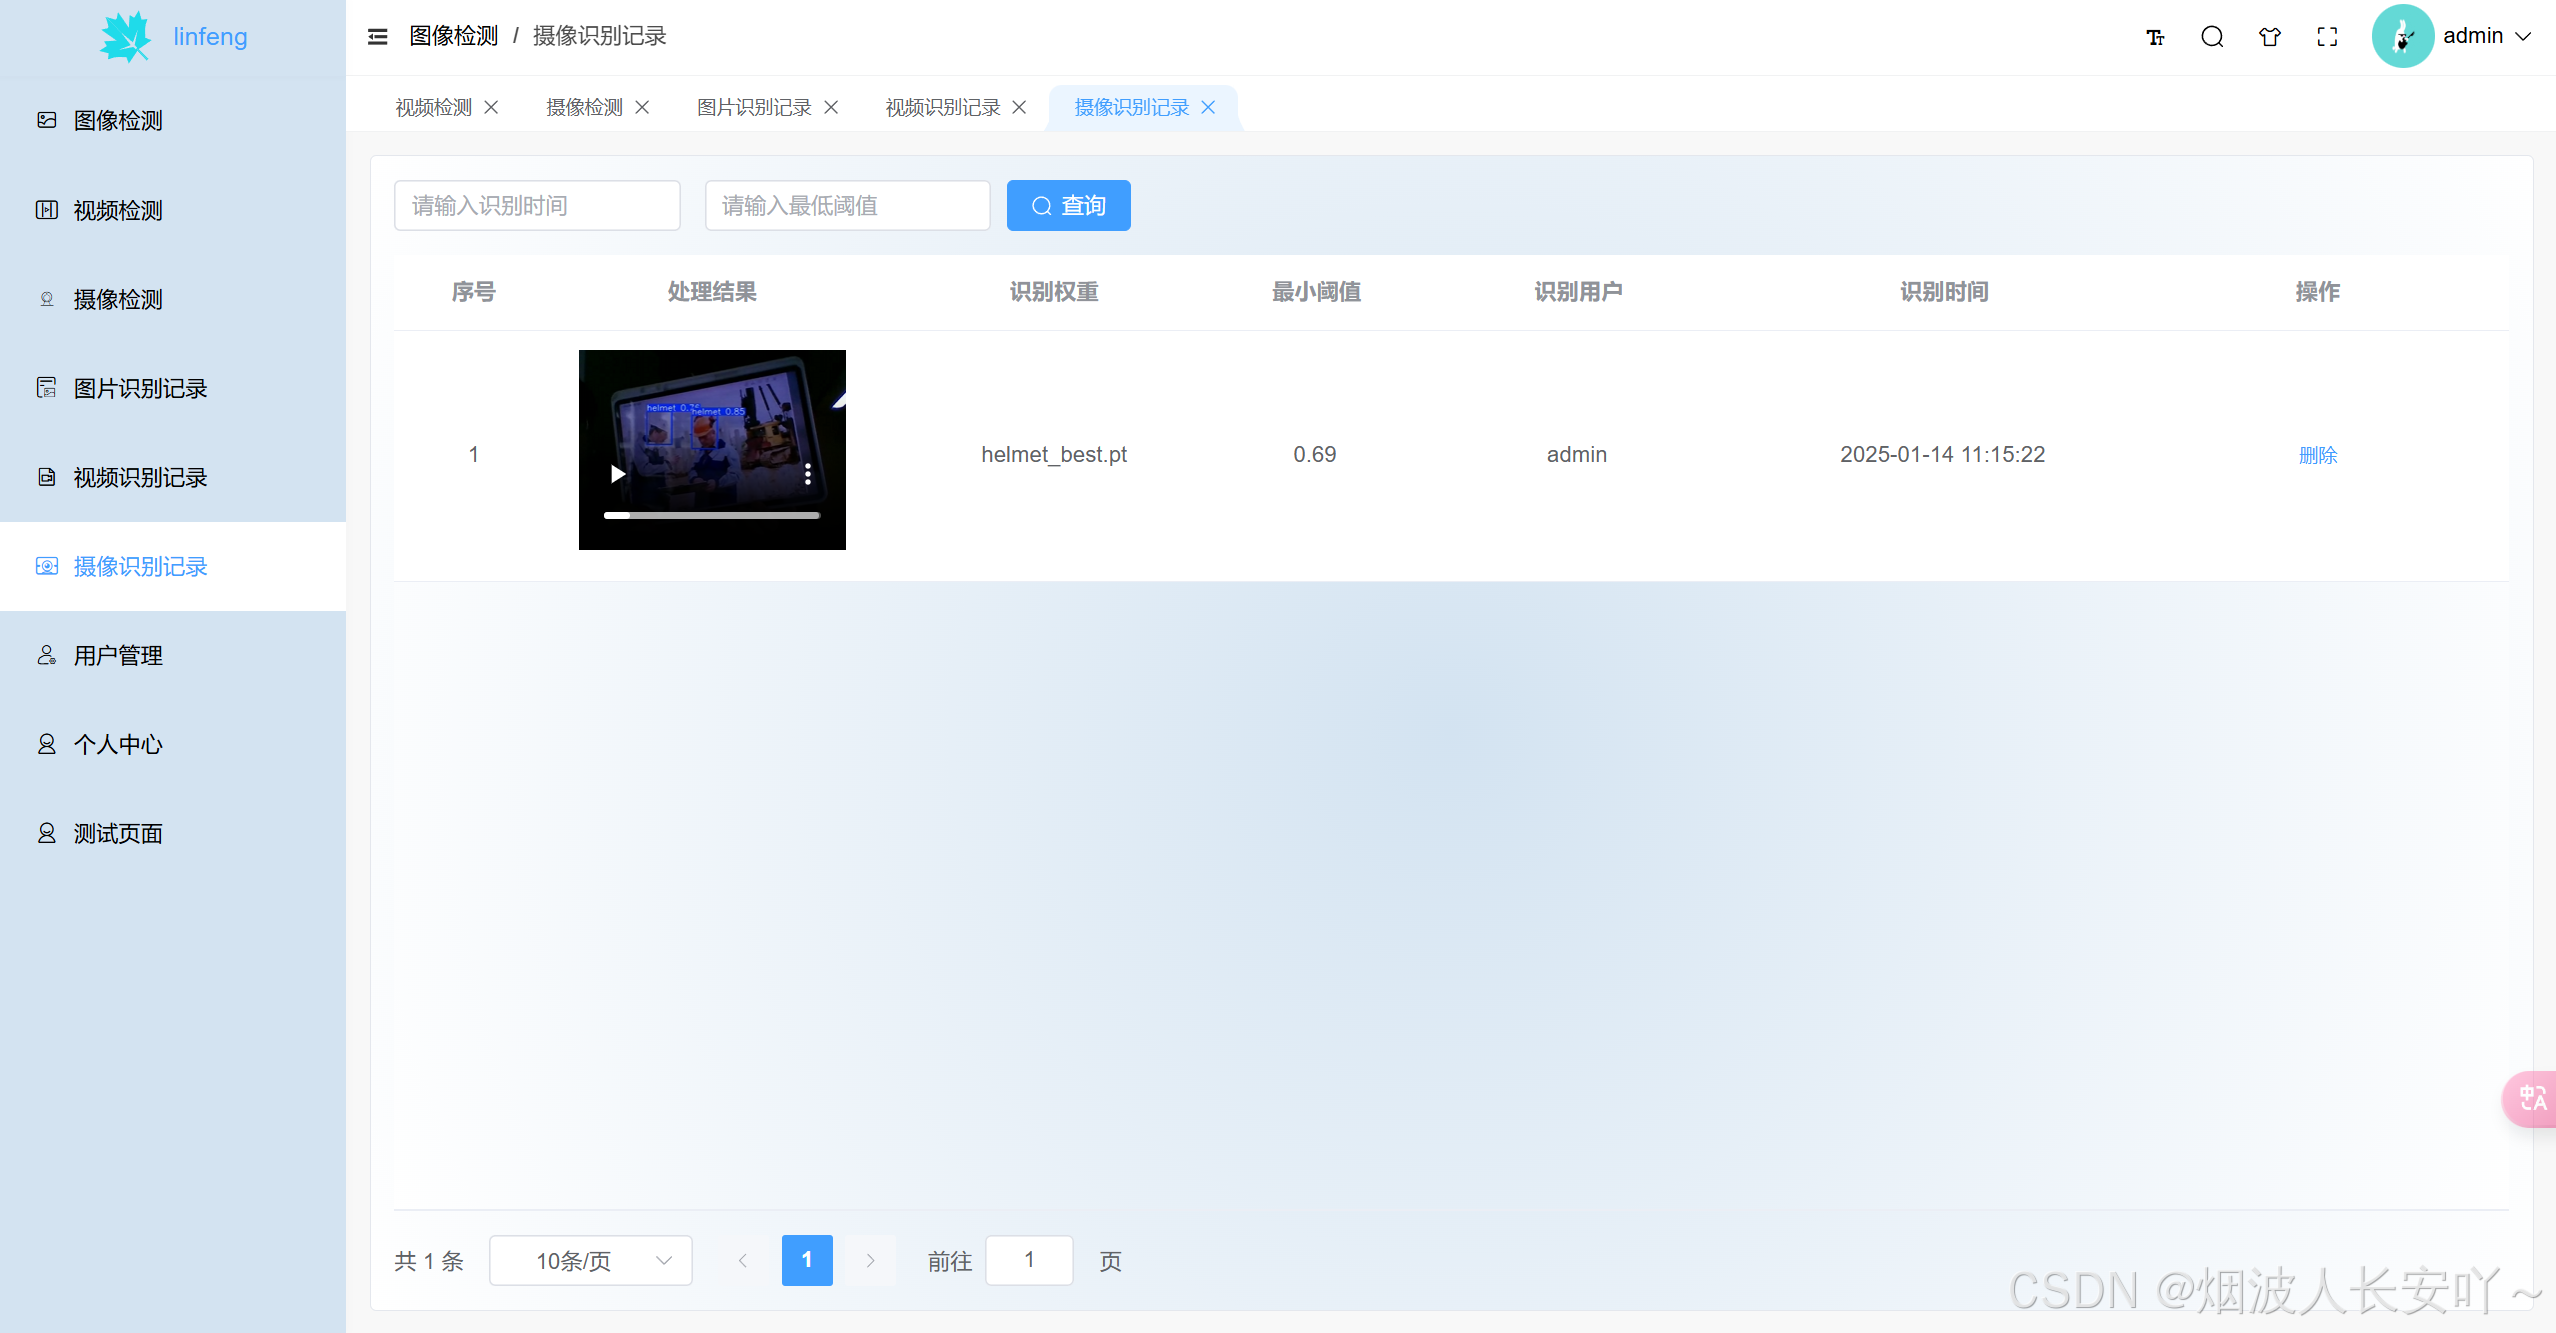Click the linfeng maple leaf logo
This screenshot has width=2556, height=1333.
(126, 37)
